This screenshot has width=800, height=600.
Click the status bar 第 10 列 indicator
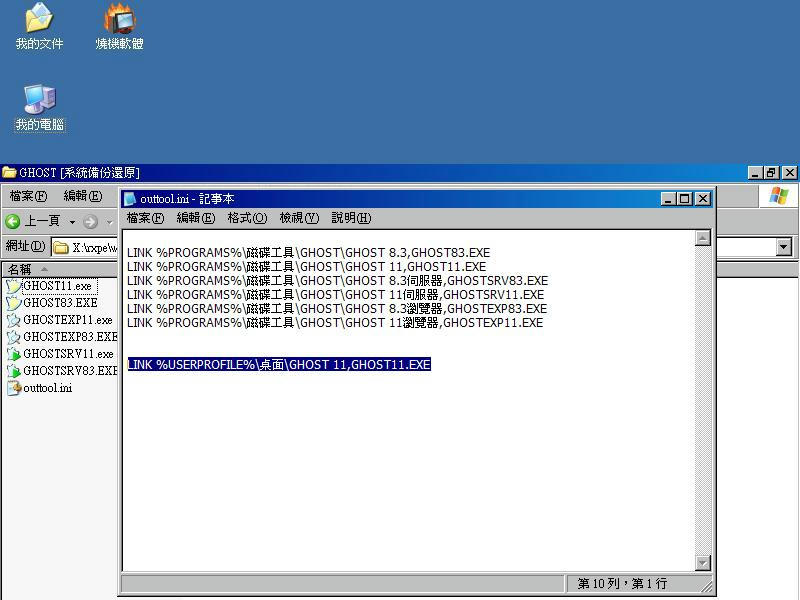point(622,583)
